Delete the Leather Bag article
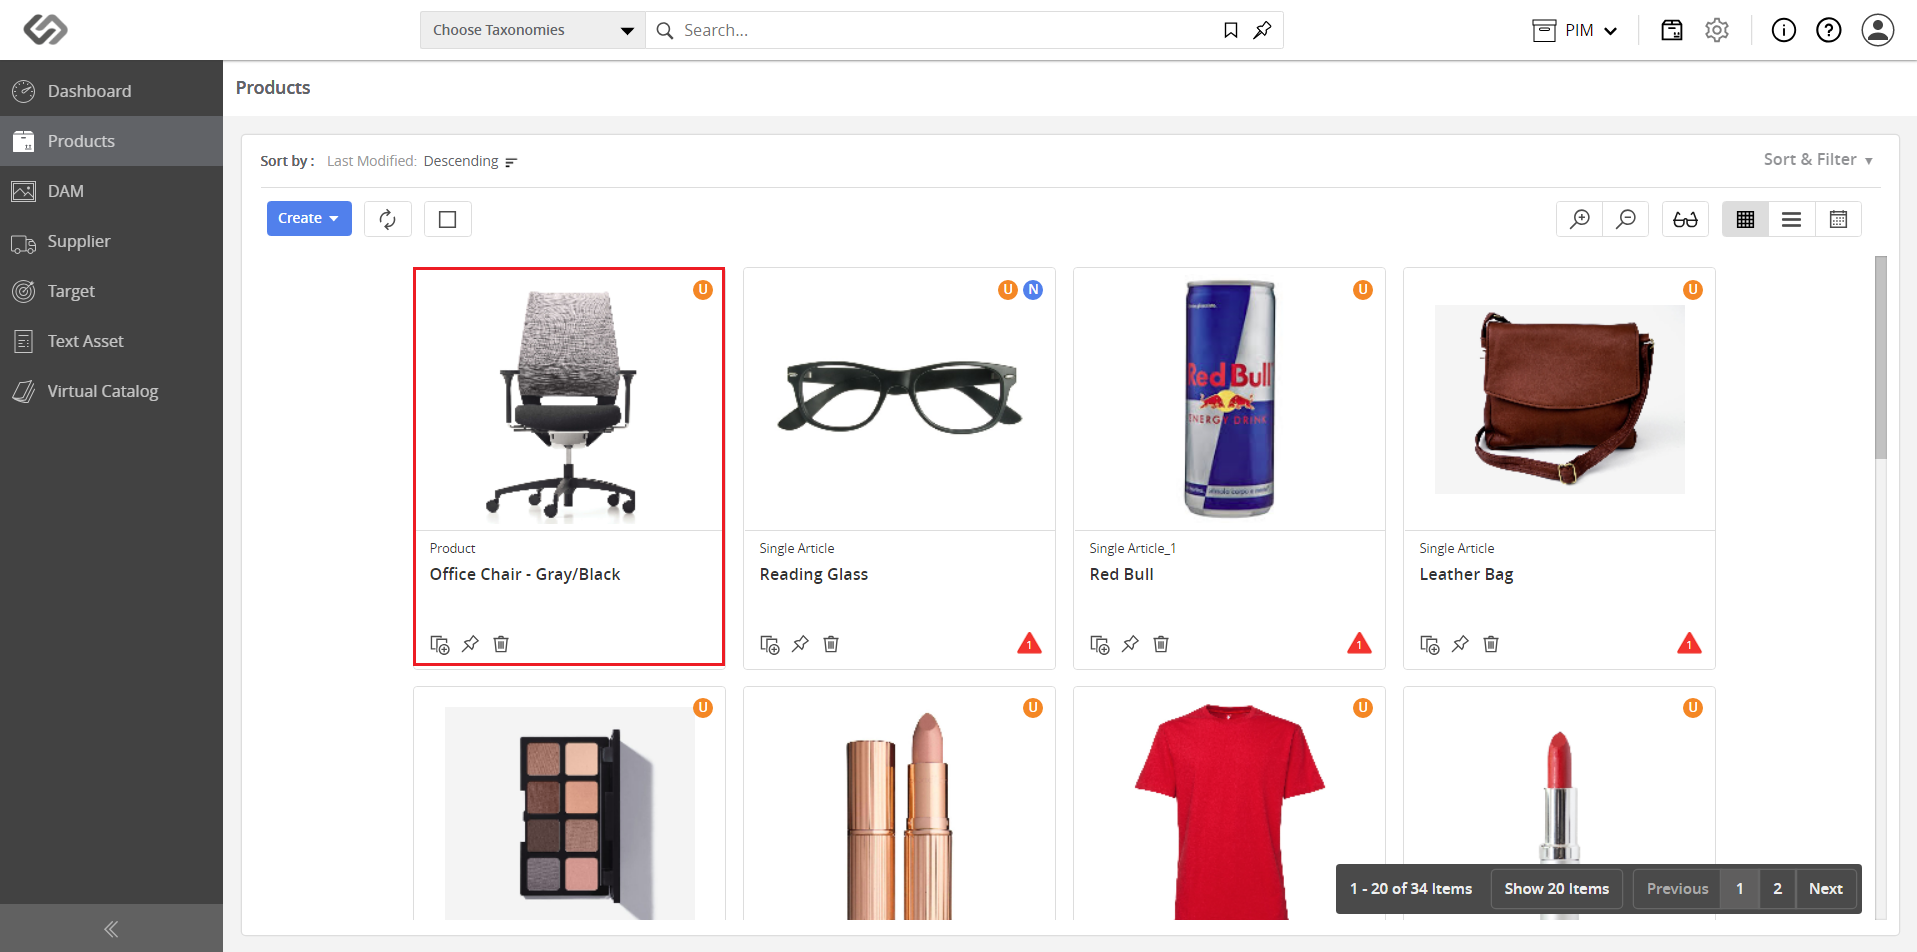Image resolution: width=1917 pixels, height=952 pixels. (x=1491, y=644)
